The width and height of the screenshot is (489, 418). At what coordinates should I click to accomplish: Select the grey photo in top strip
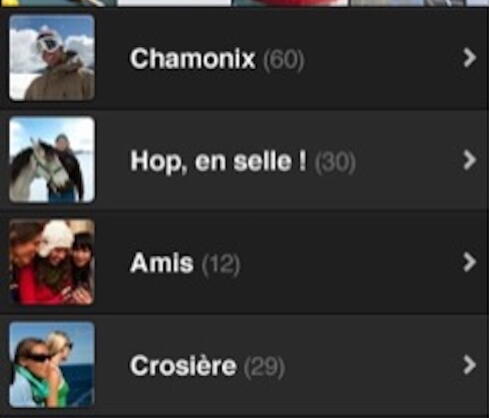coord(407,3)
